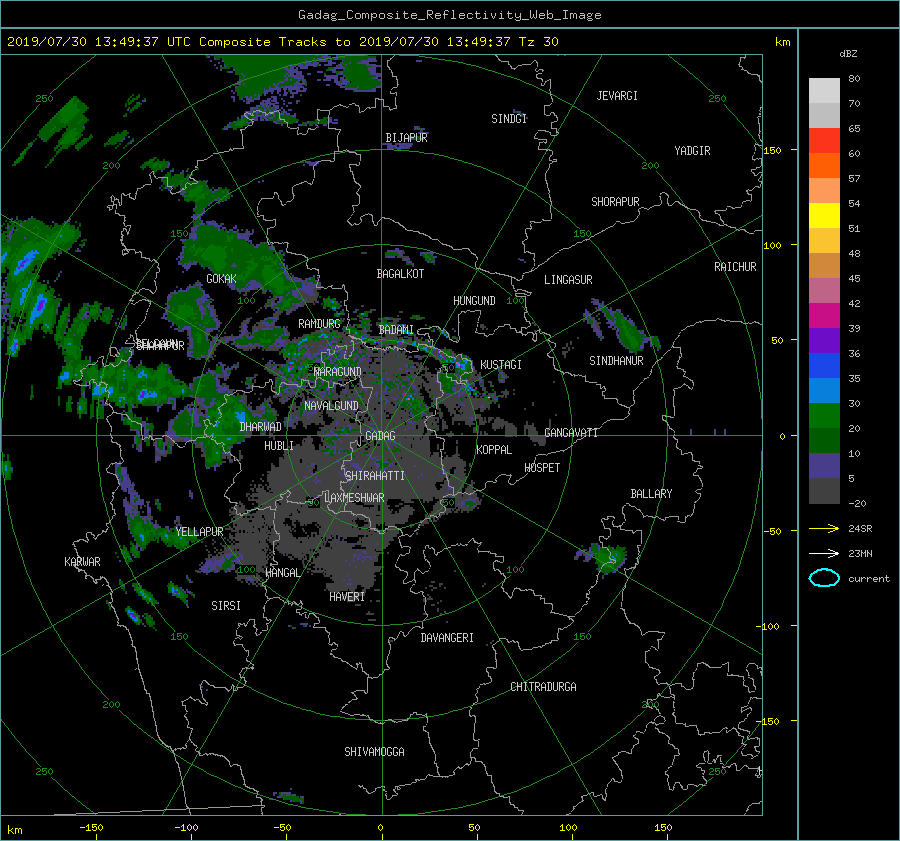
Task: Click the BAGALKOT city label
Action: 400,274
